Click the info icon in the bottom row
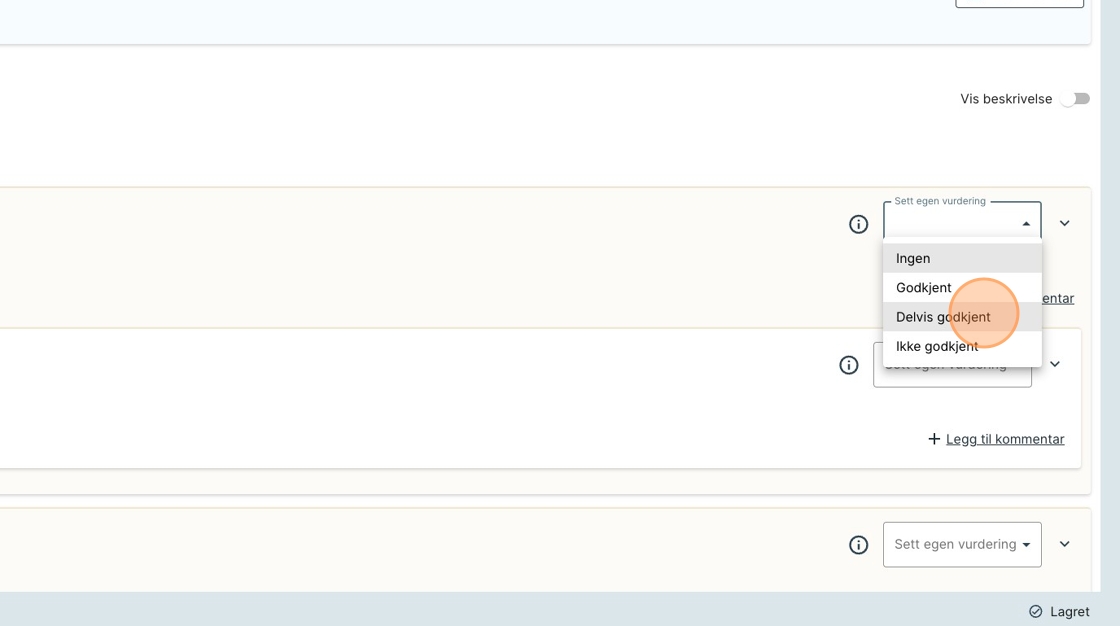This screenshot has height=626, width=1120. [x=858, y=545]
